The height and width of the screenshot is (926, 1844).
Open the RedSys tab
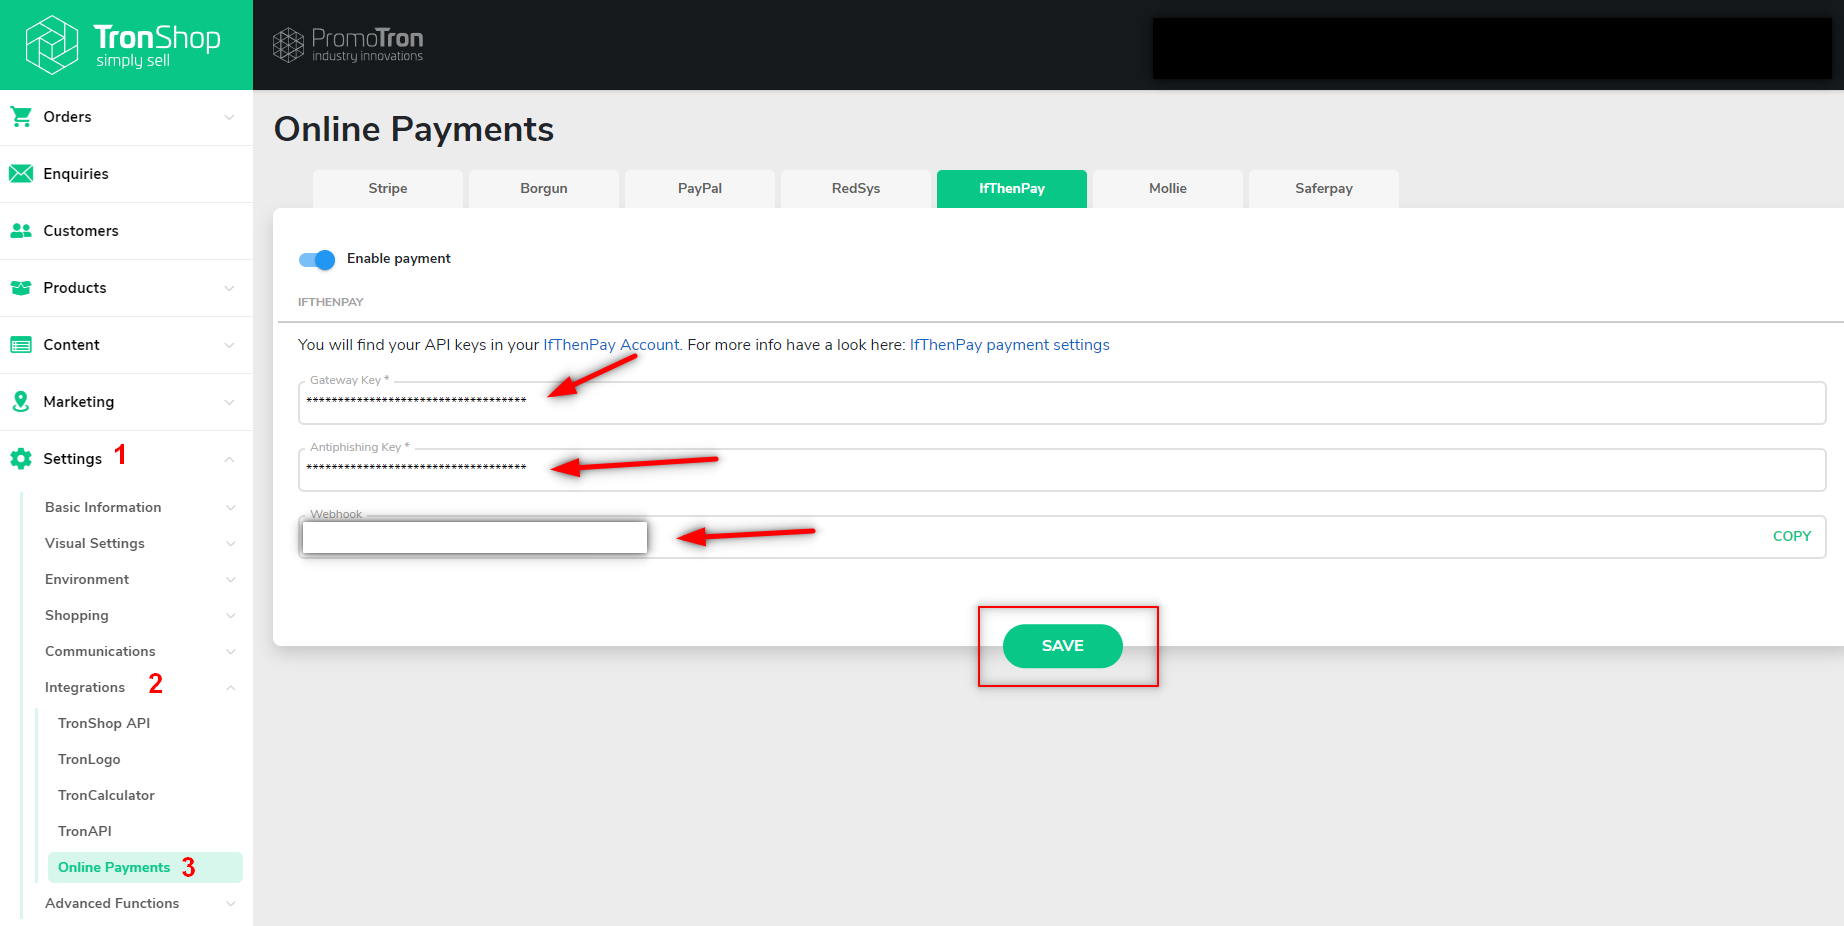click(x=856, y=189)
